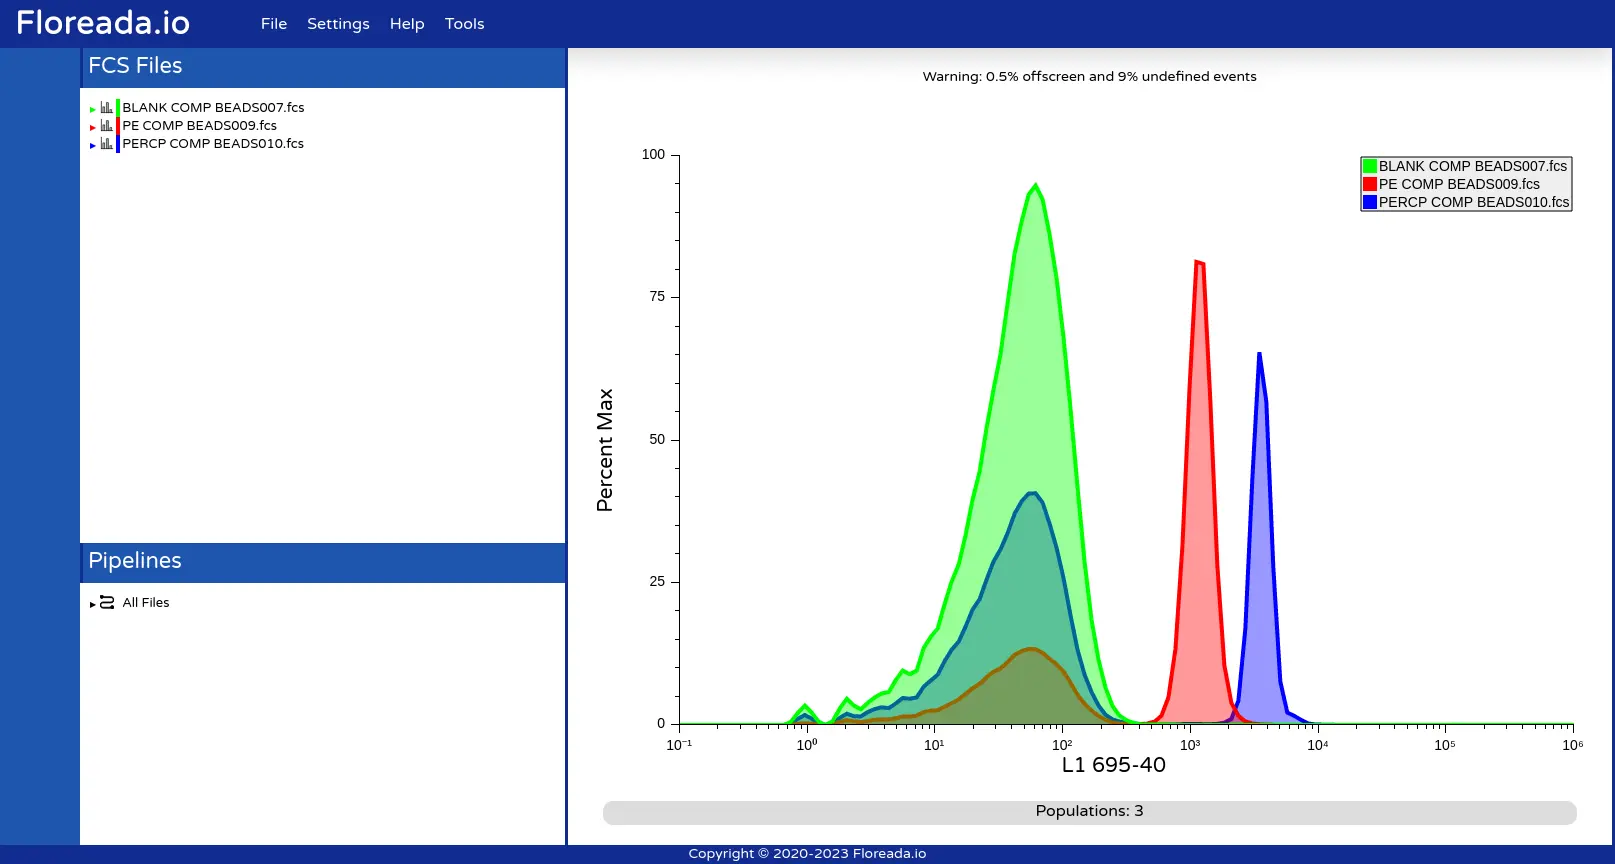Click histogram icon beside BLANK COMP BEADS007.fcs

106,108
